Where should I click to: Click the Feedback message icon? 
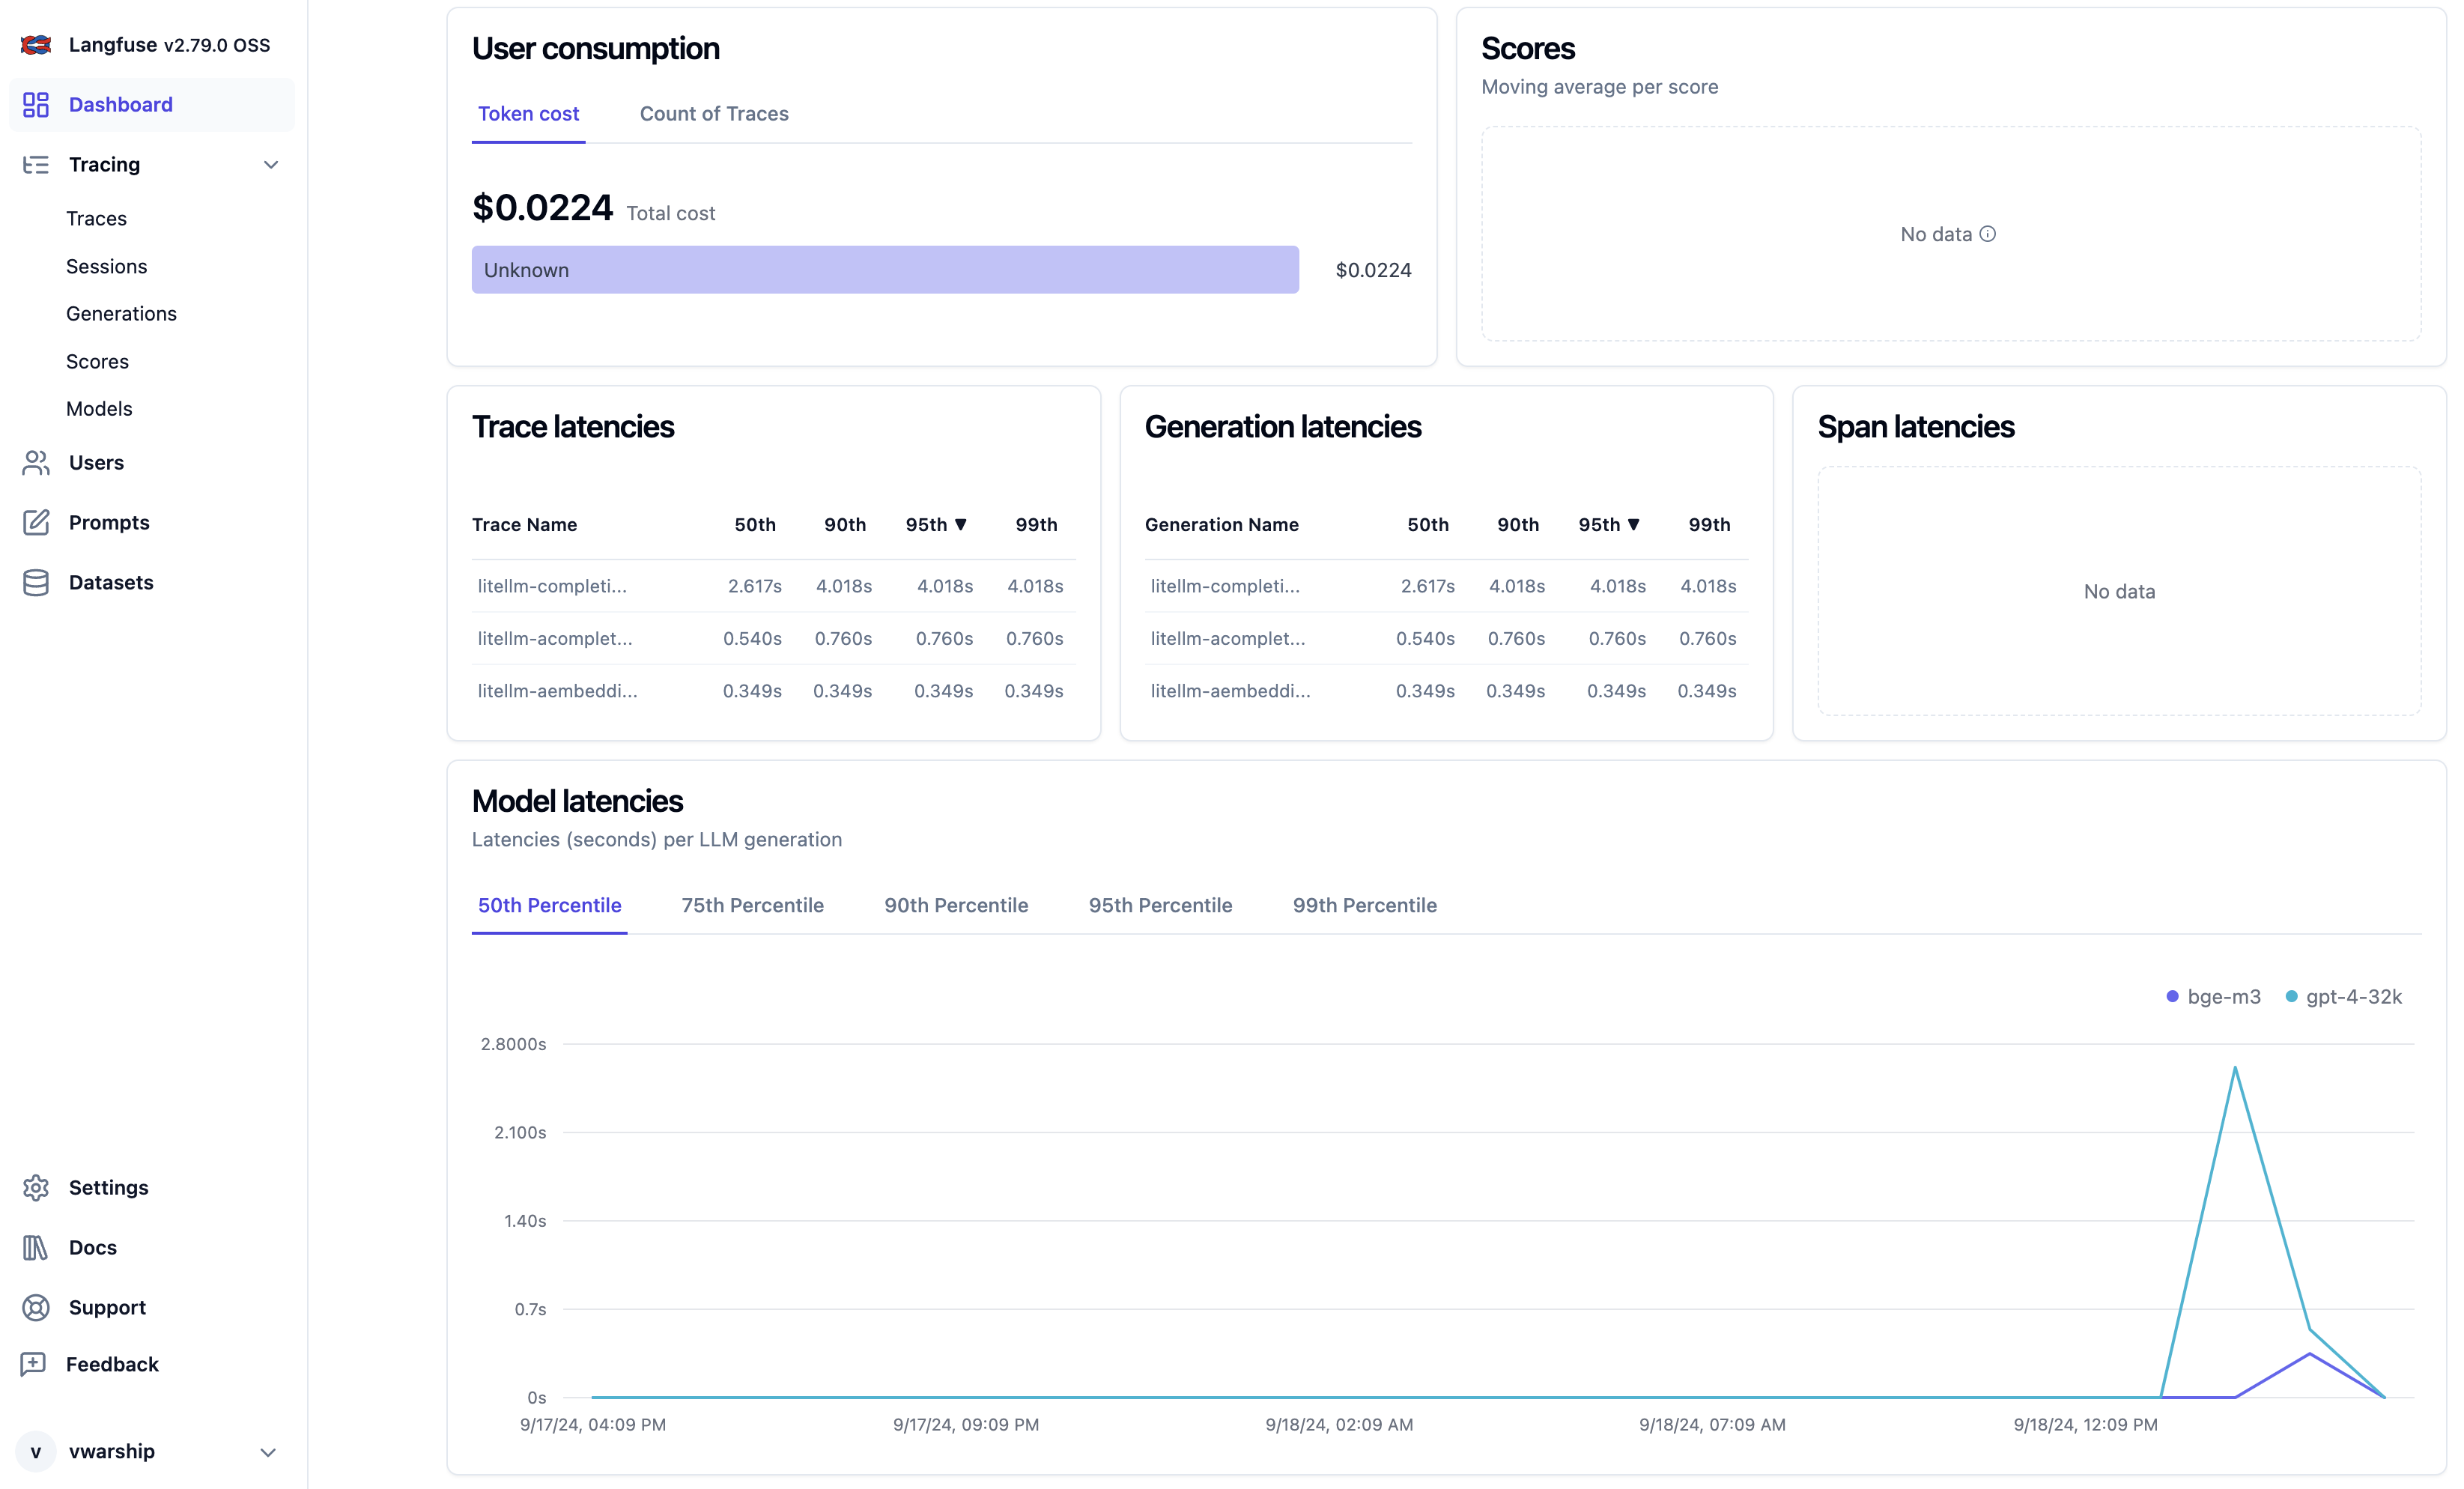click(x=34, y=1365)
